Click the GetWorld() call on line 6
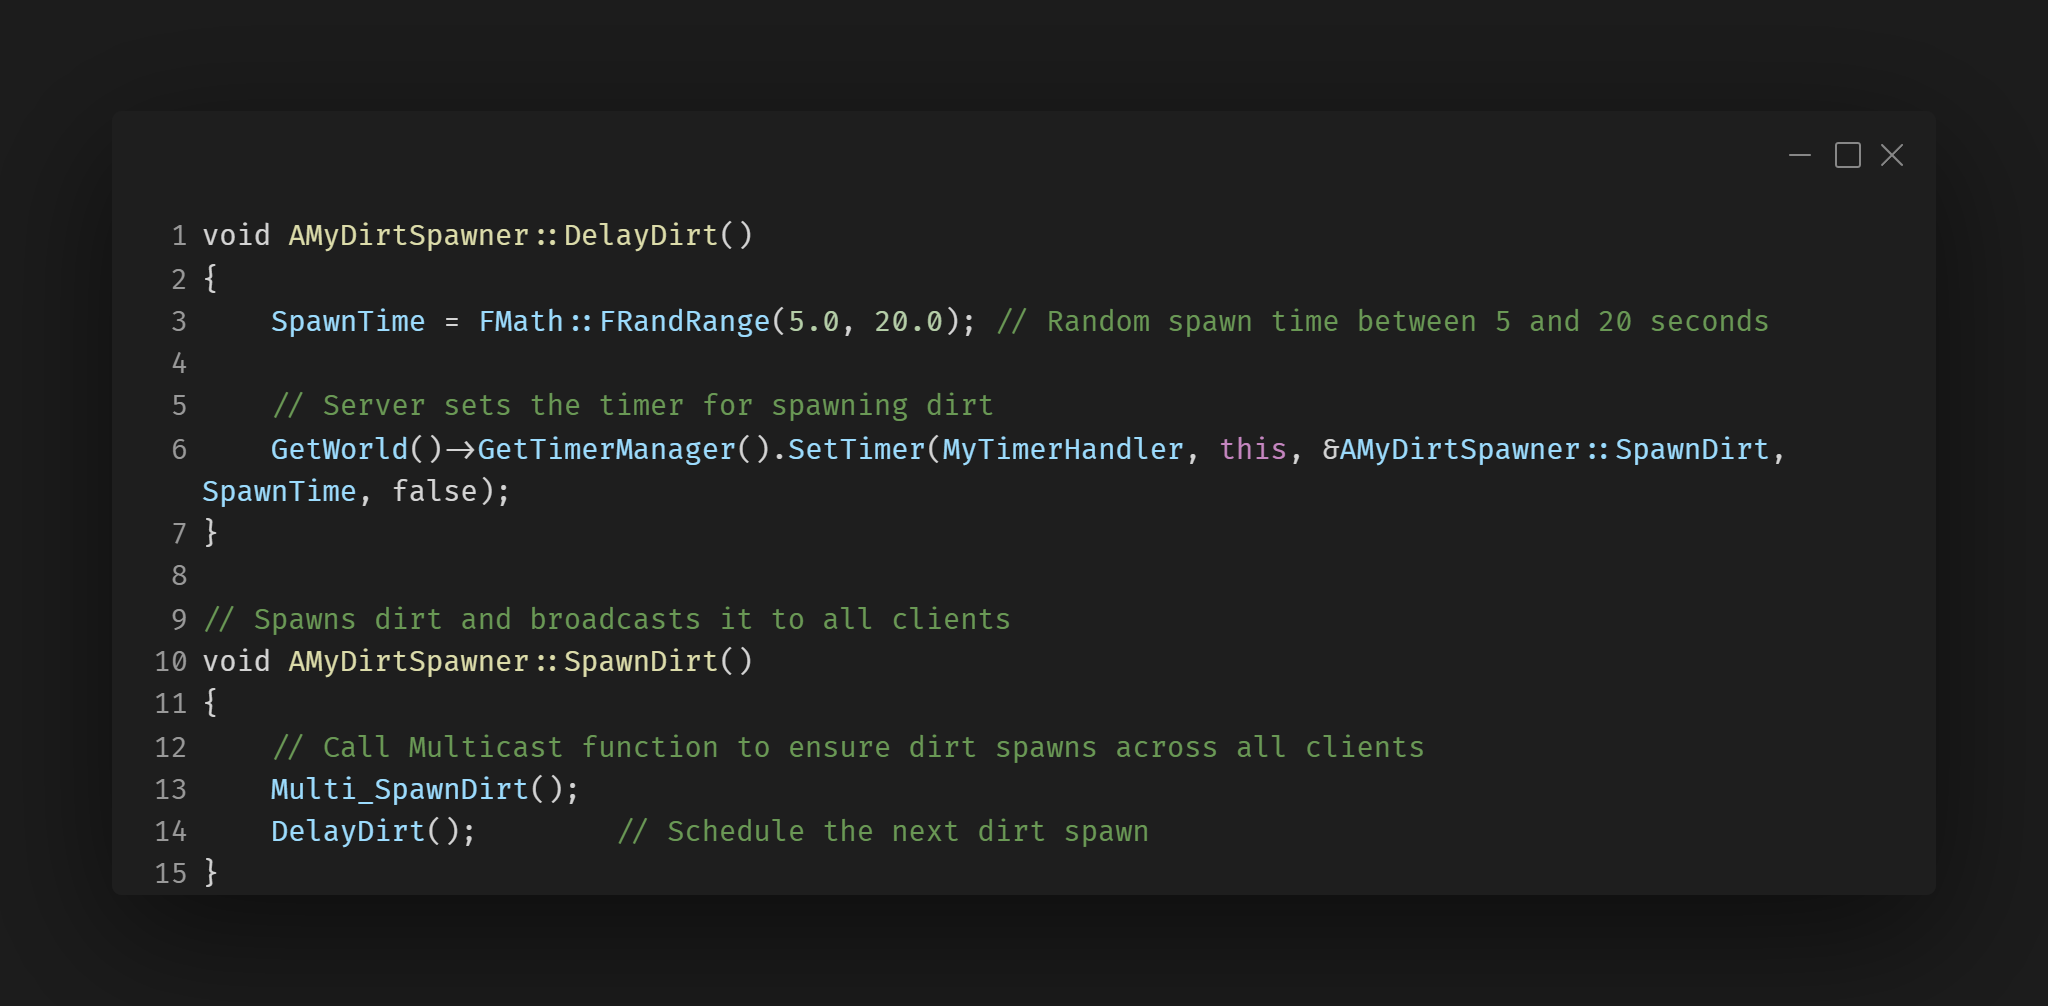 coord(355,450)
